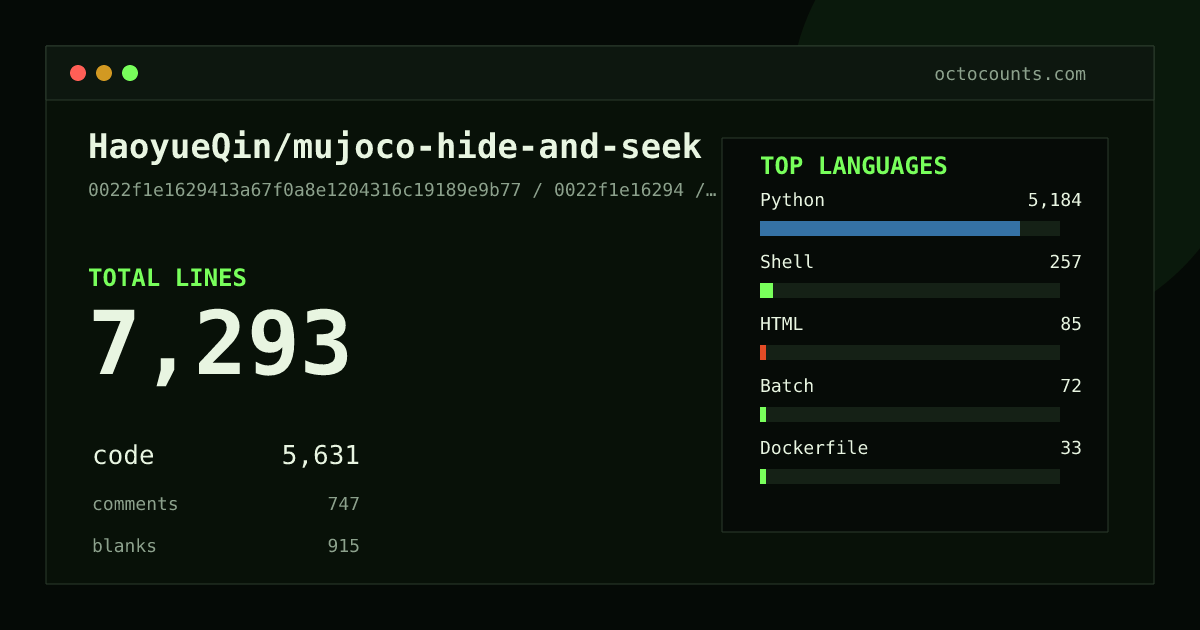
Task: Click the yellow minimize window dot
Action: point(104,73)
